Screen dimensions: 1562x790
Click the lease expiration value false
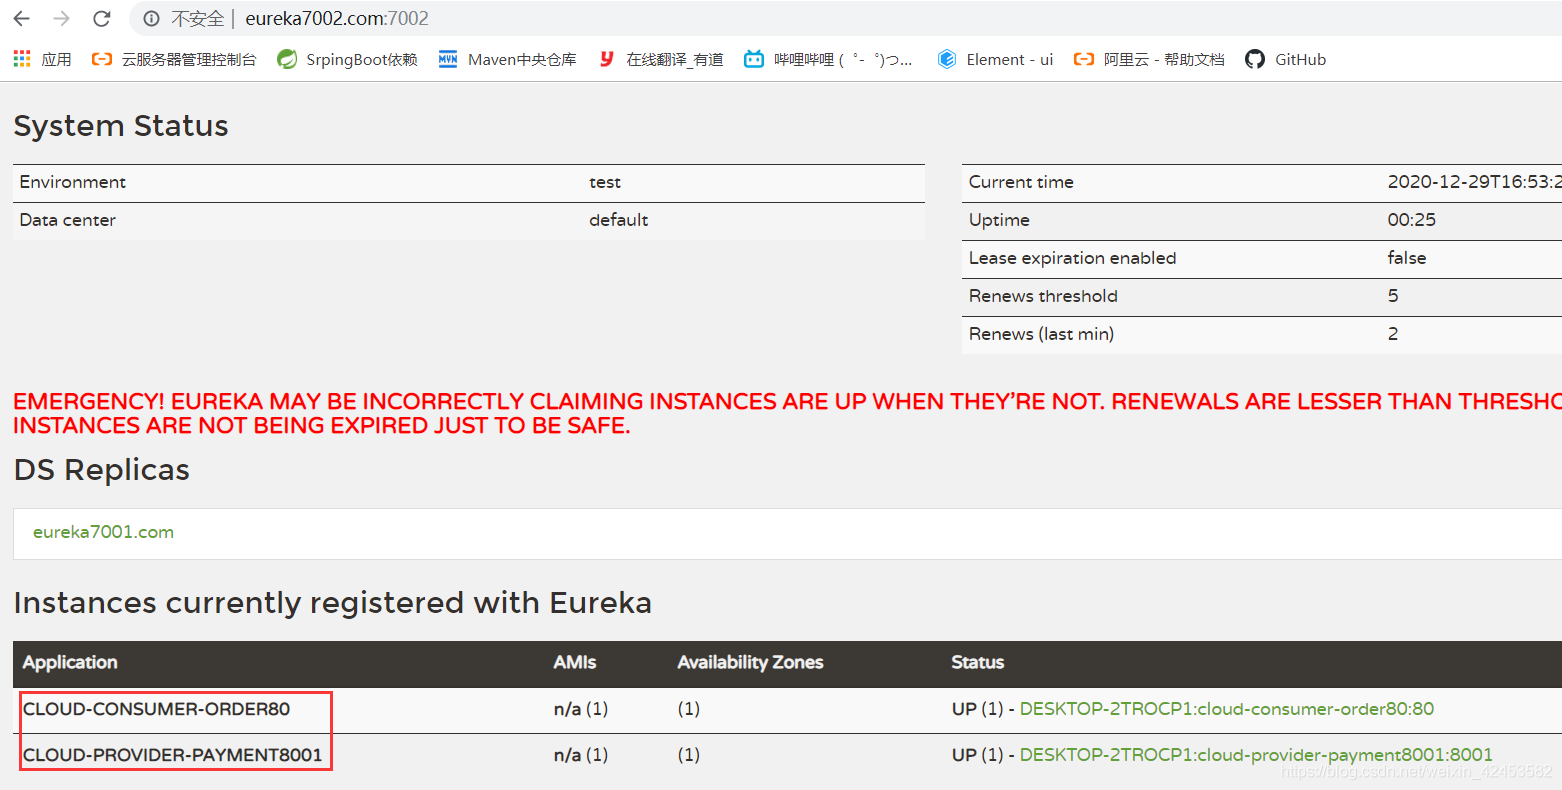click(1407, 258)
